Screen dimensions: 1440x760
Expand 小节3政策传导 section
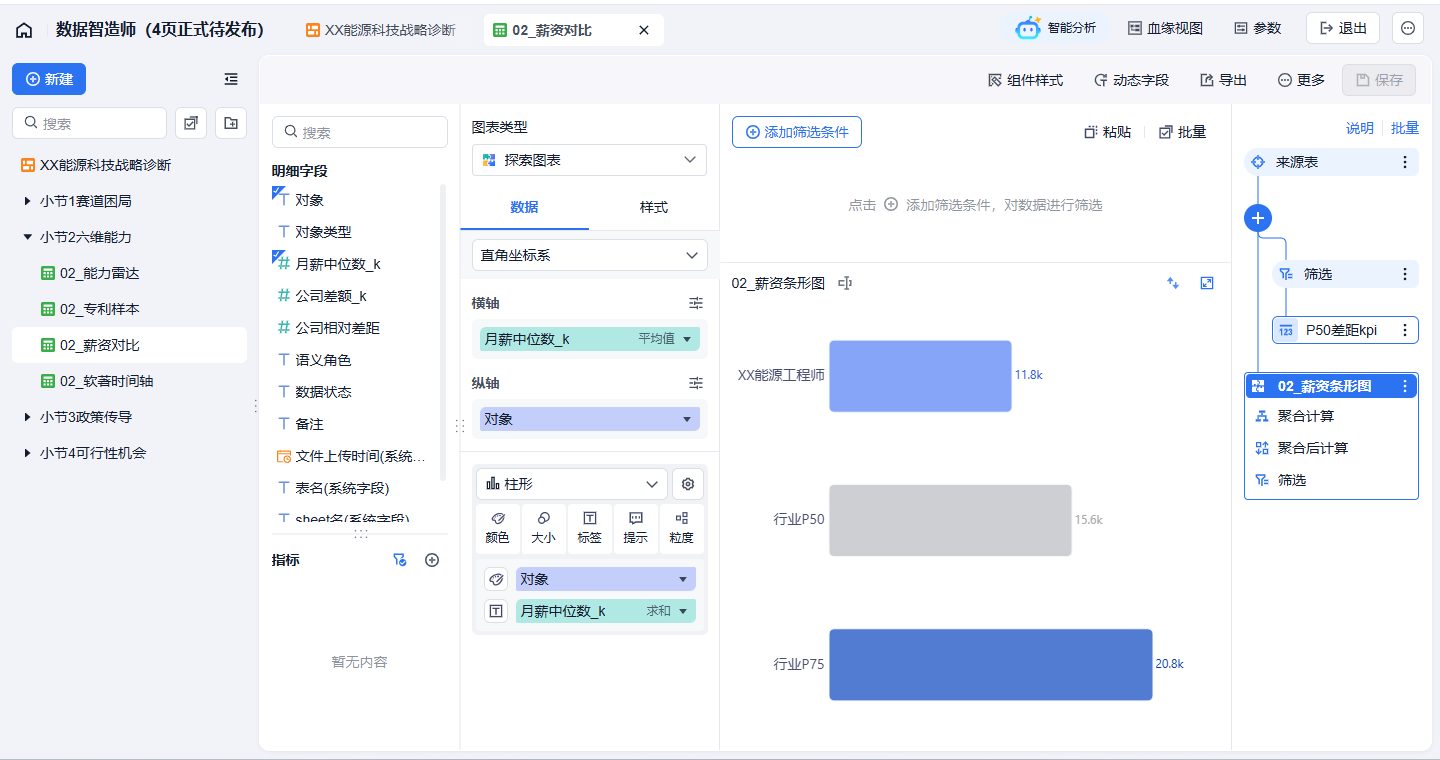coord(27,417)
